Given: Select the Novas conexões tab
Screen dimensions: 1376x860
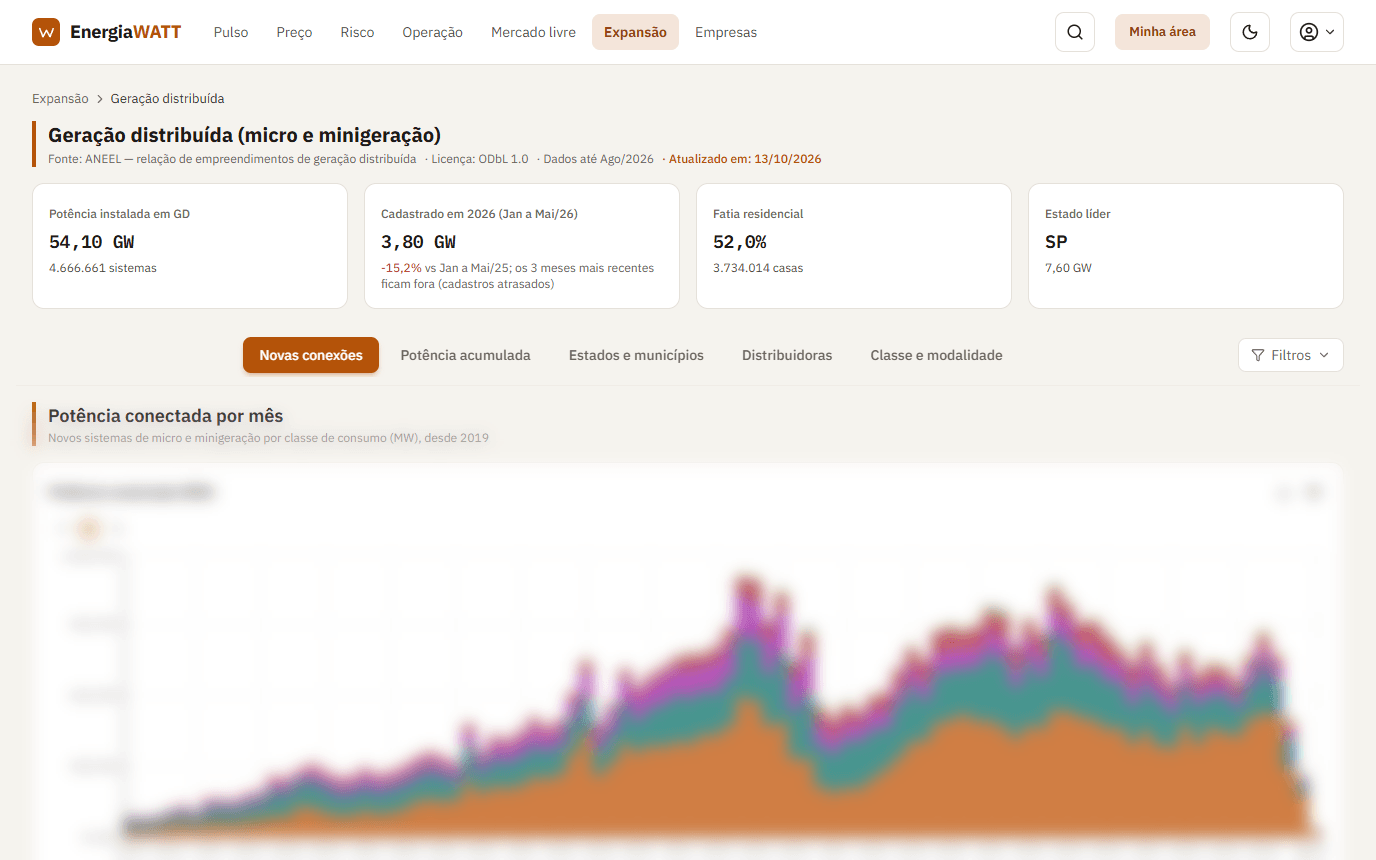Looking at the screenshot, I should tap(311, 355).
